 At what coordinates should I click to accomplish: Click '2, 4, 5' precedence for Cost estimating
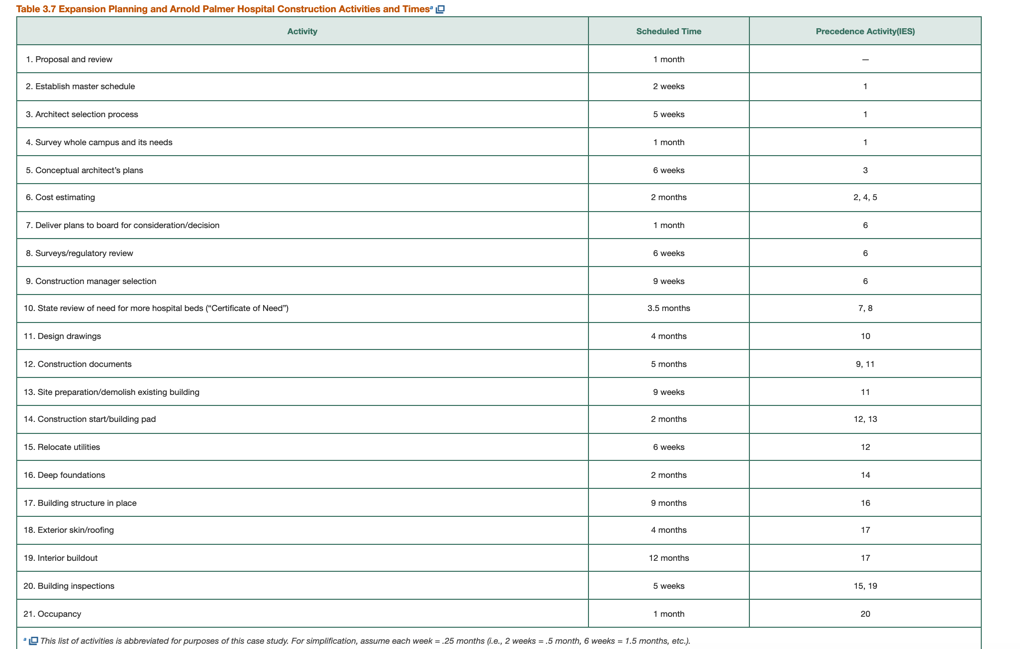pos(865,197)
